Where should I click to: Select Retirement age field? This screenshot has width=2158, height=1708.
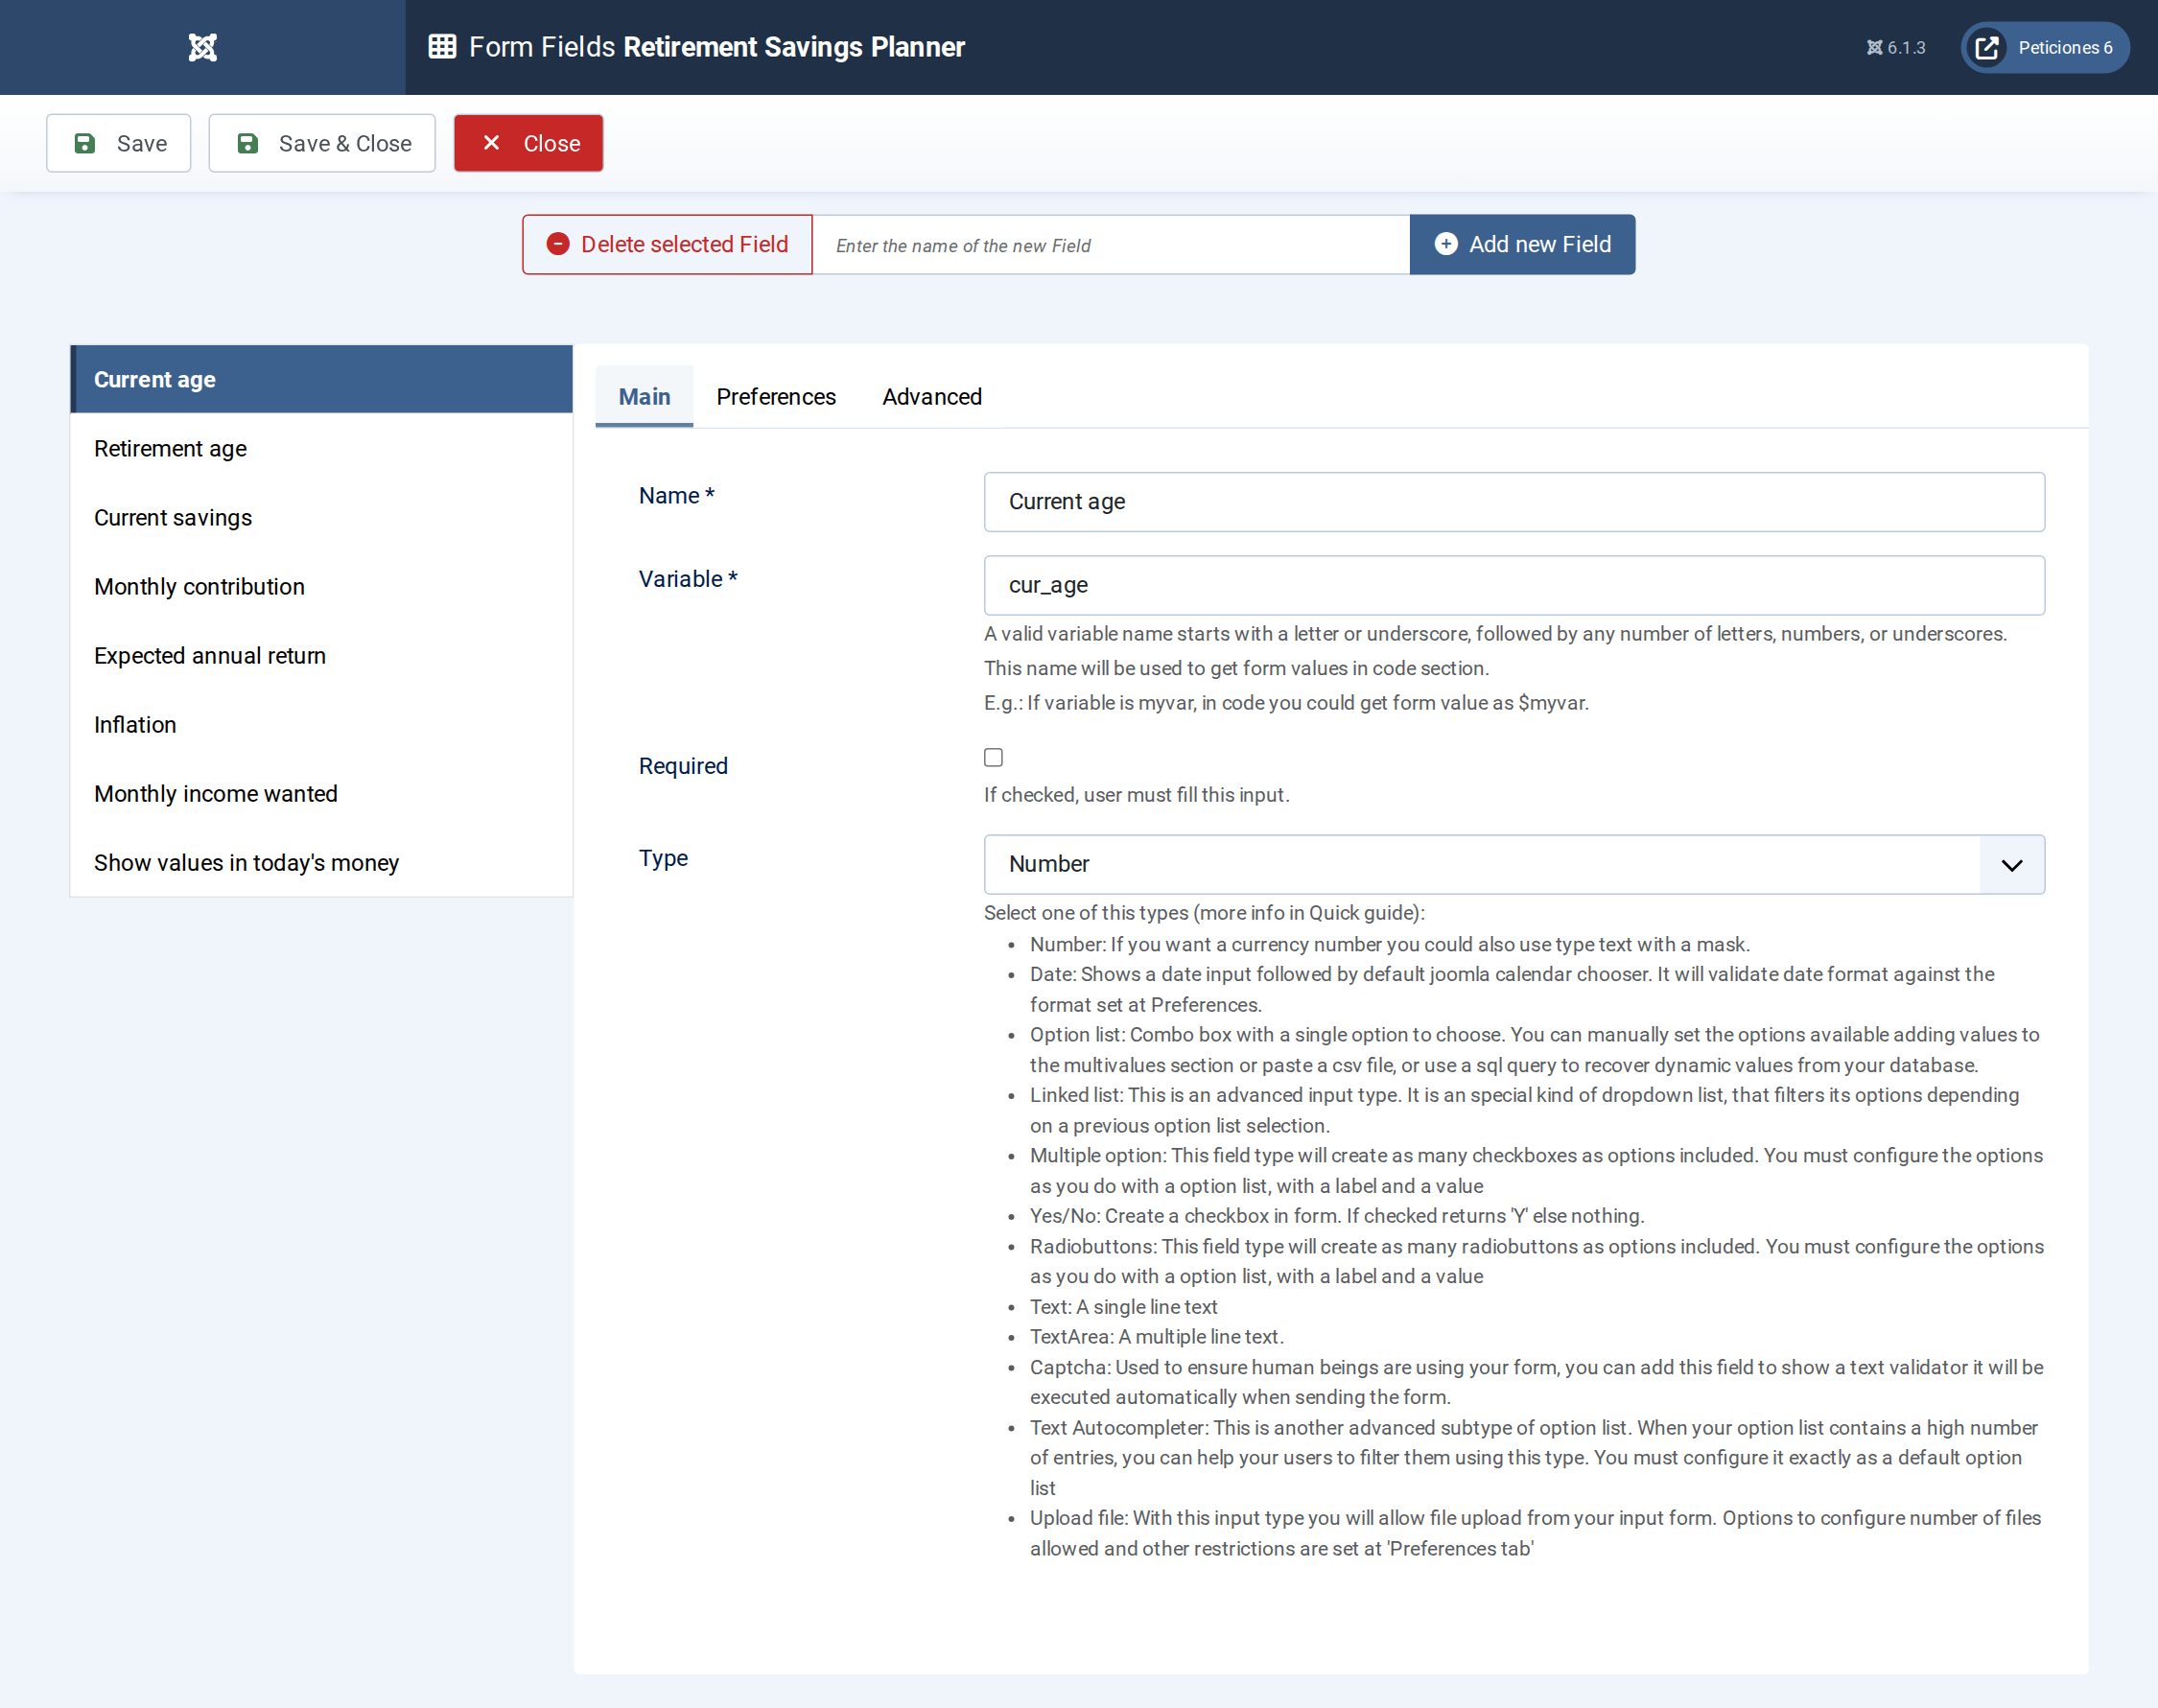[x=321, y=448]
